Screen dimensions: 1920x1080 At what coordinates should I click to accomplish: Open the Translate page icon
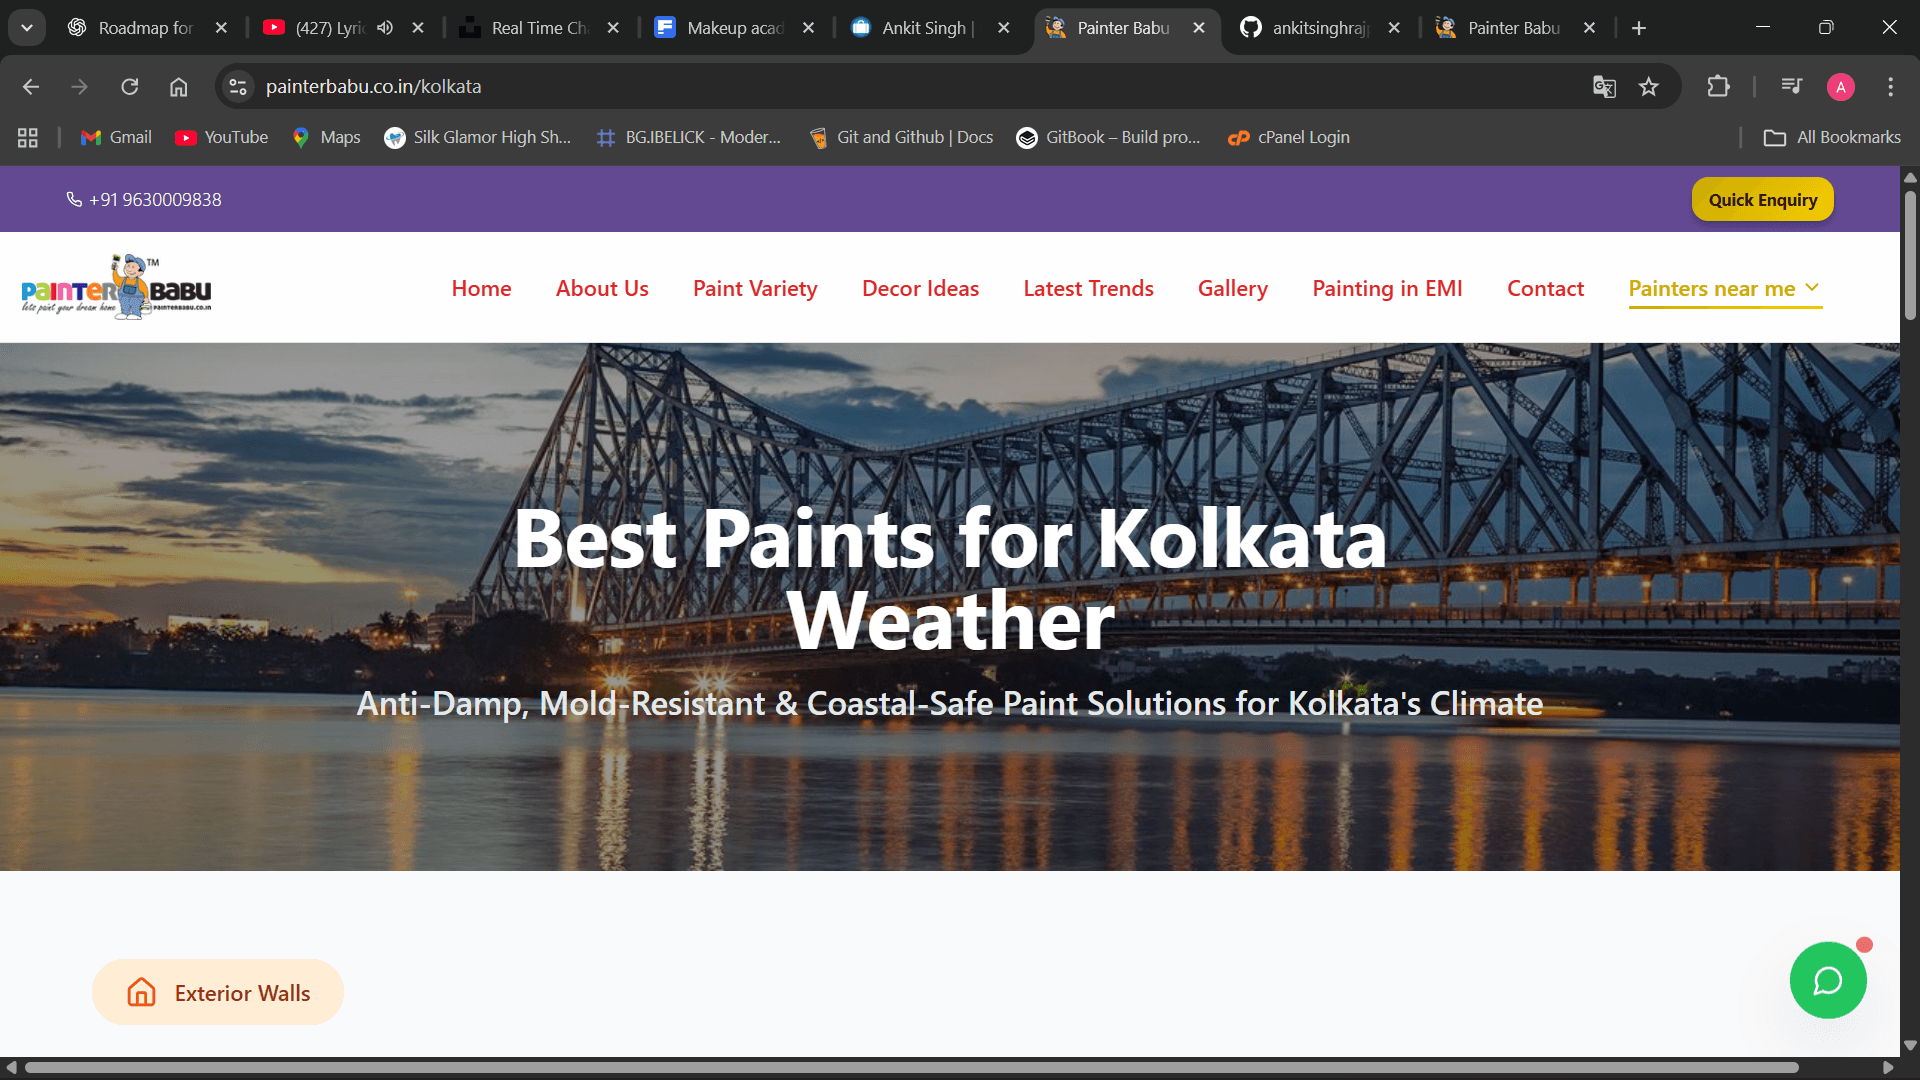click(1604, 87)
